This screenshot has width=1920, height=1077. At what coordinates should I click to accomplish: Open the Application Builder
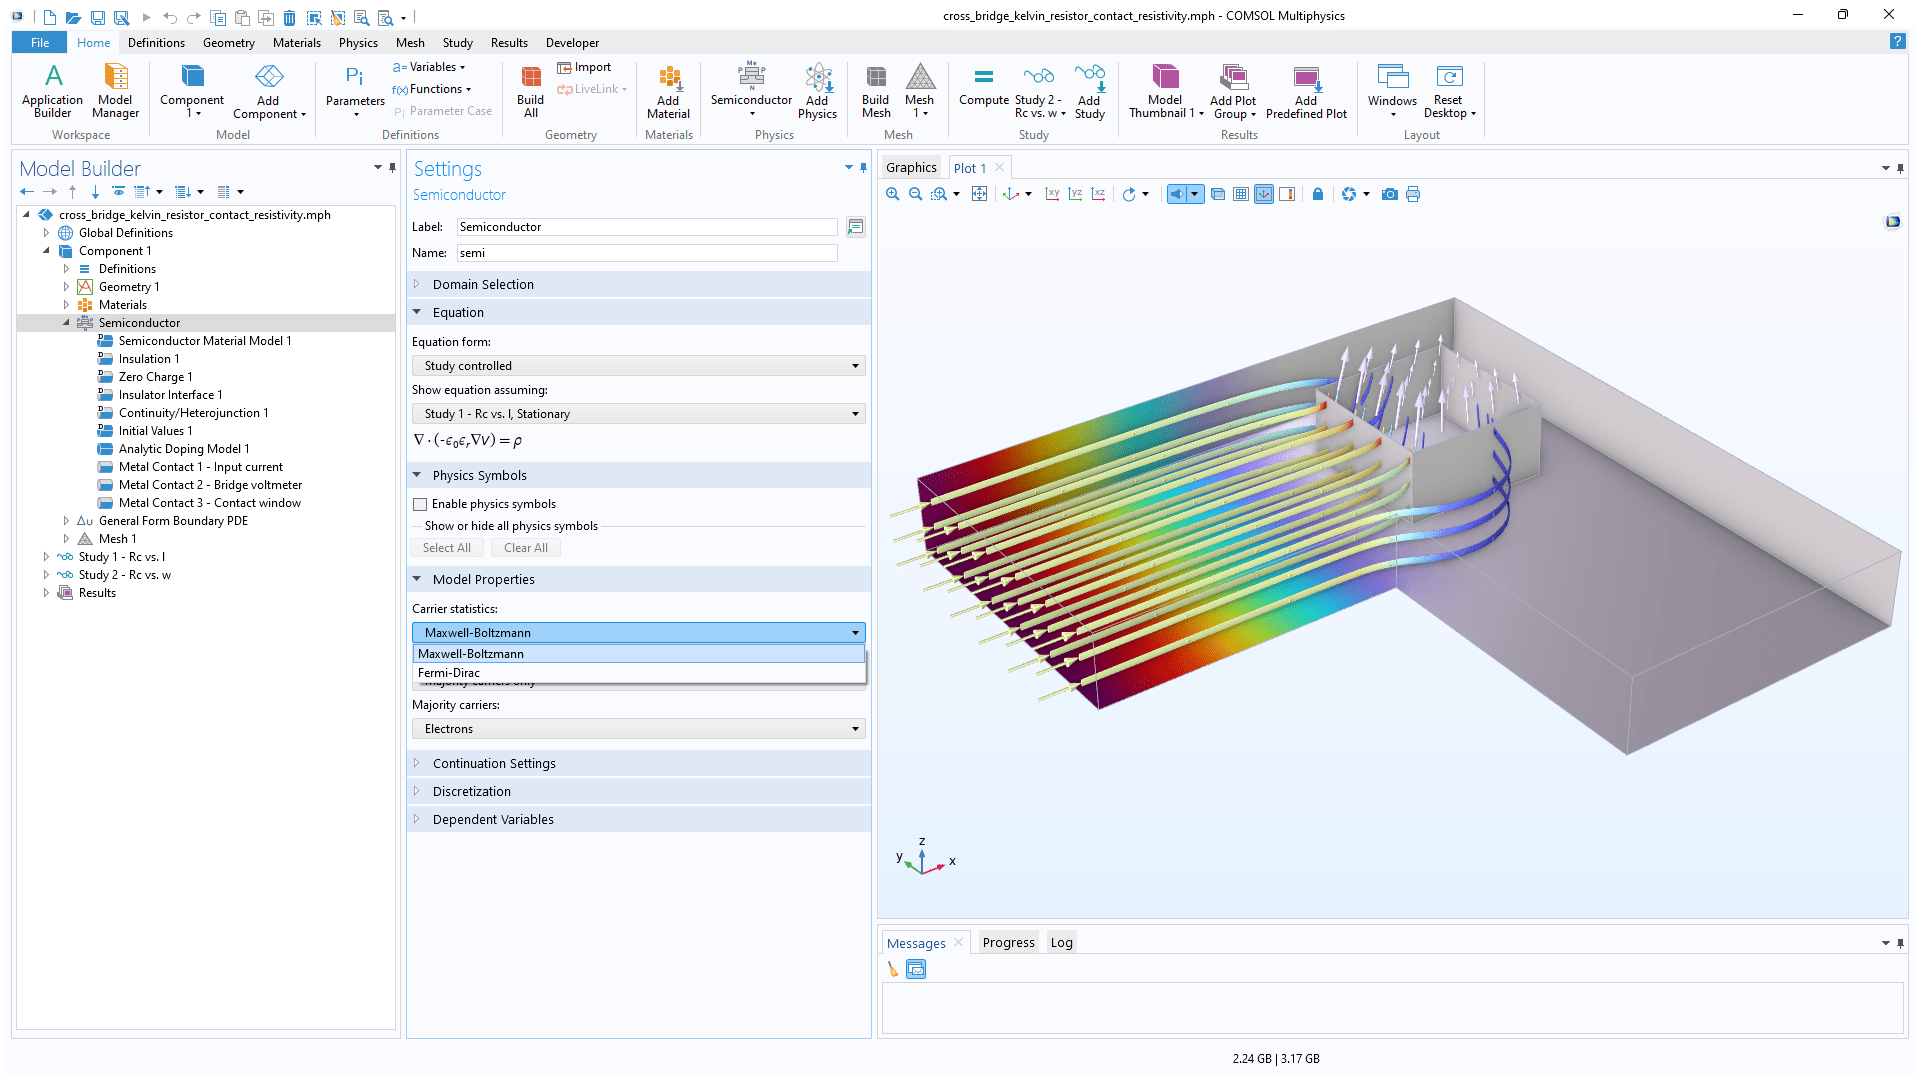click(53, 90)
